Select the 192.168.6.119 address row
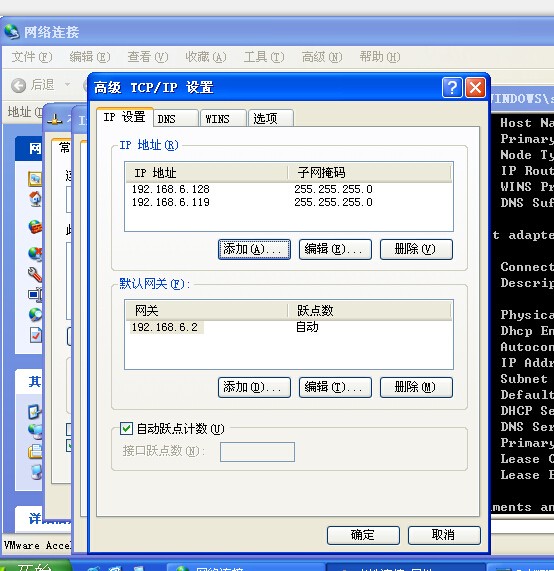The height and width of the screenshot is (571, 554). 288,202
